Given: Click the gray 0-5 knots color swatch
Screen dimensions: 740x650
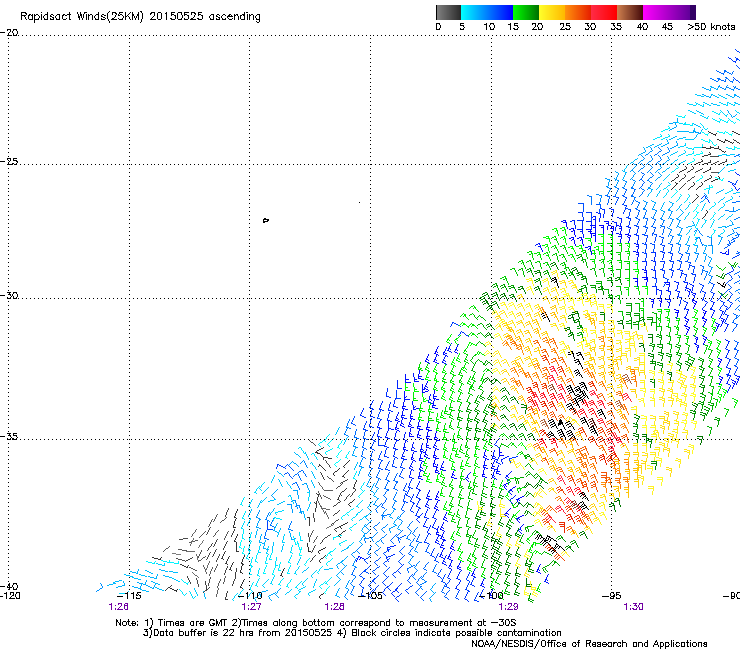Looking at the screenshot, I should 448,12.
